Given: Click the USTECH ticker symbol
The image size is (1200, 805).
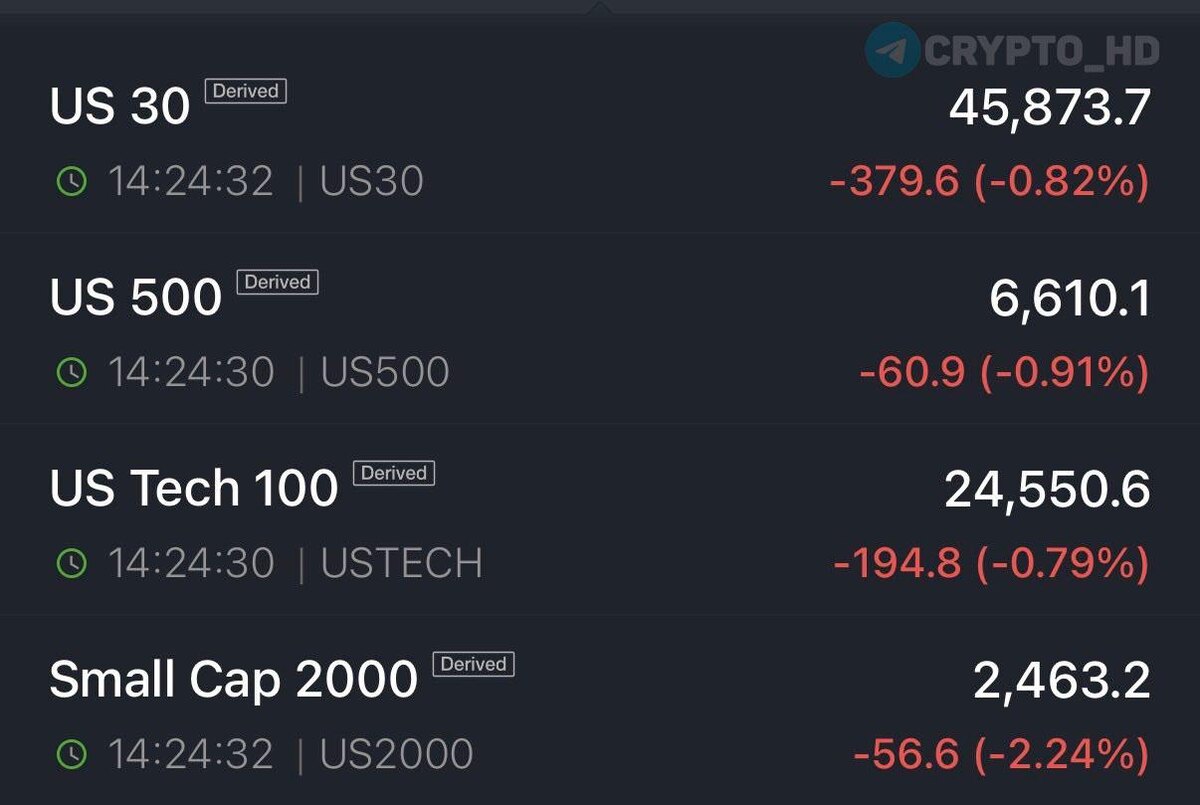Looking at the screenshot, I should tap(402, 564).
